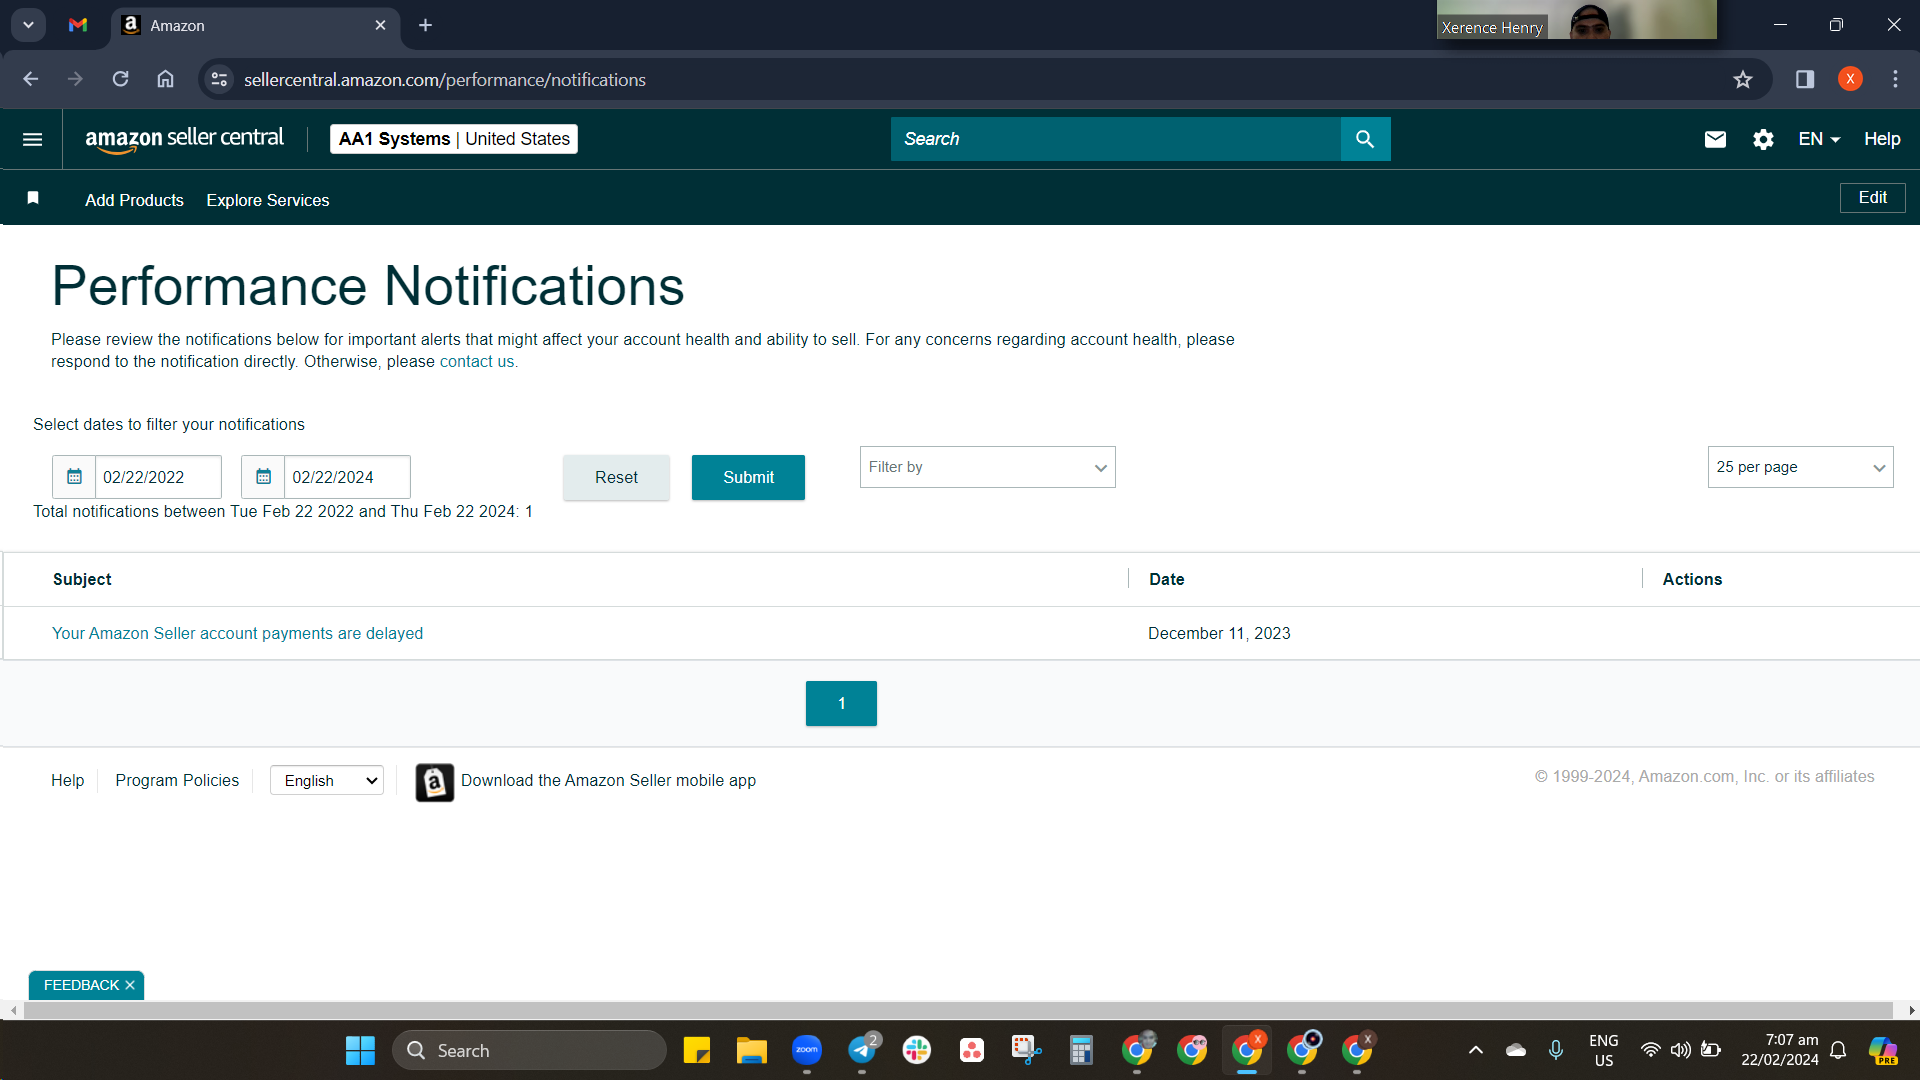
Task: Open Calculator from the taskbar
Action: tap(1081, 1050)
